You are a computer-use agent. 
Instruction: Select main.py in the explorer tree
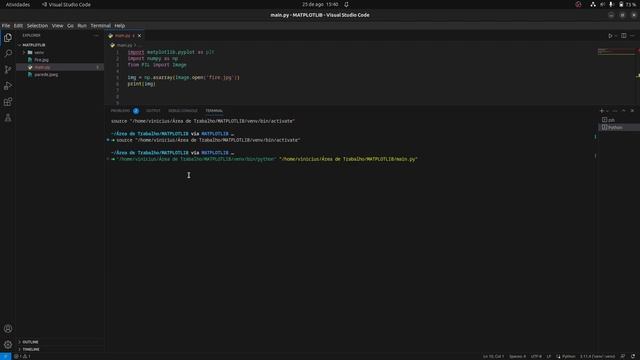(x=60, y=67)
